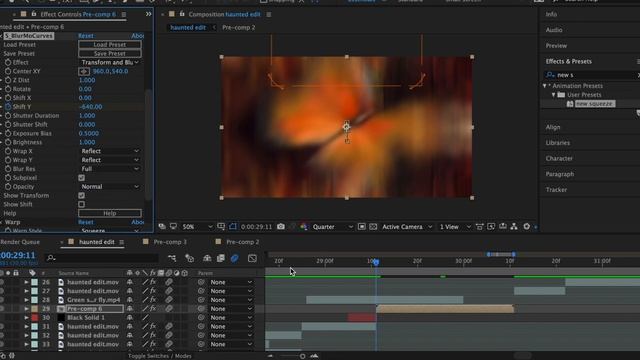Open the show channel color management icon

coord(304,227)
